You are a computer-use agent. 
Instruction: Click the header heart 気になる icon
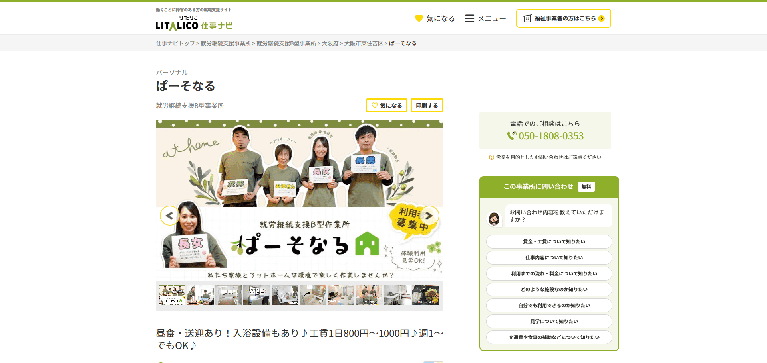click(419, 19)
